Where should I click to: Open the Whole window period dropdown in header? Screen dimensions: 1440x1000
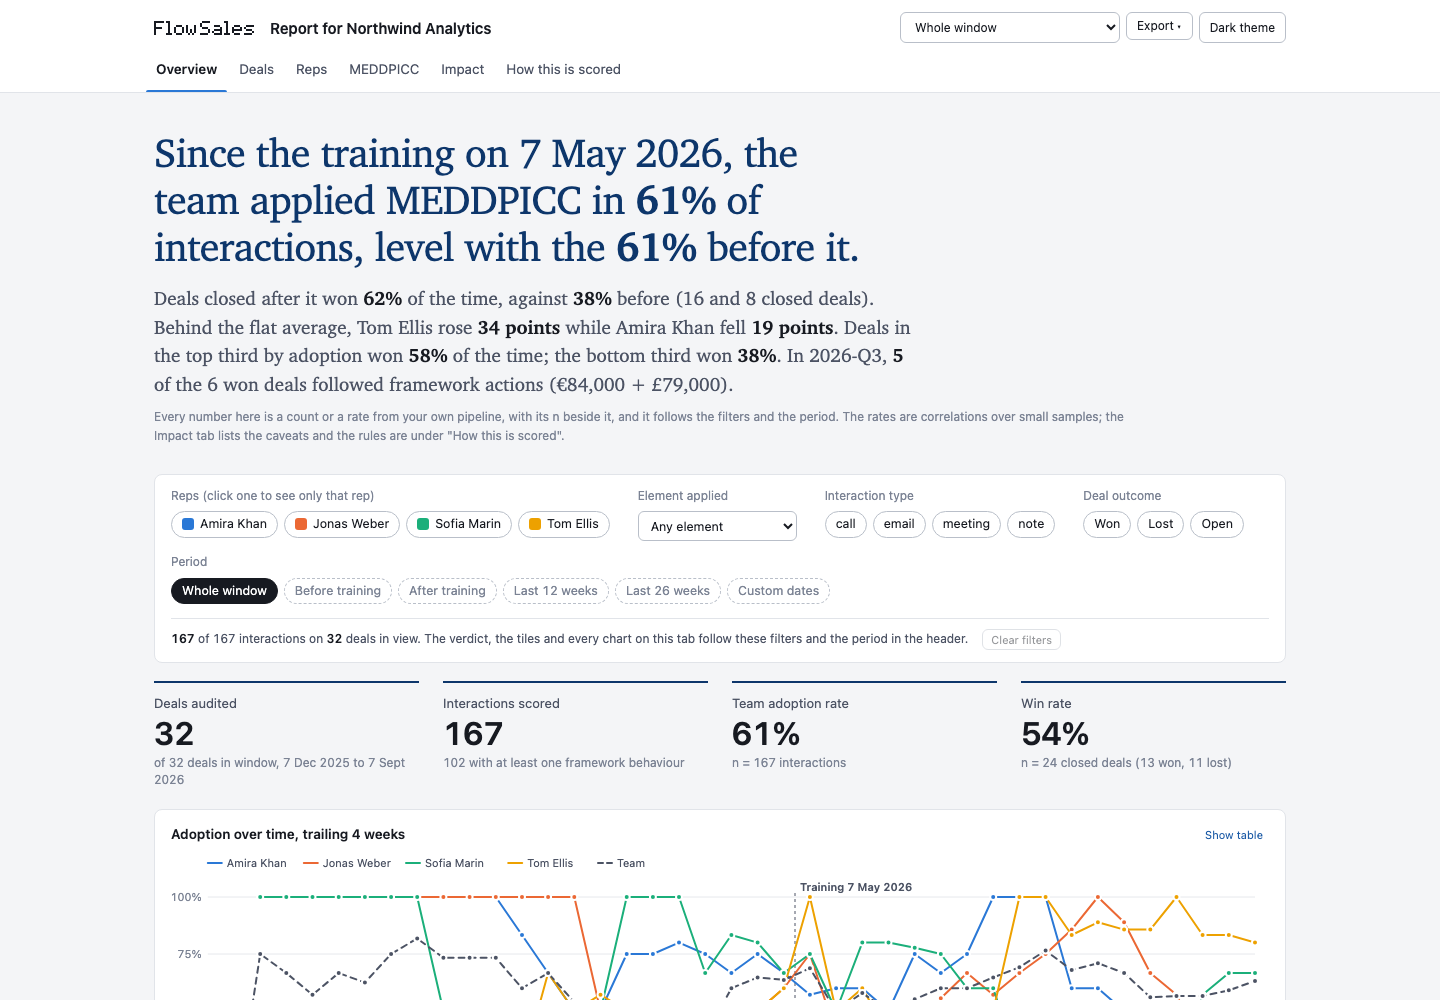coord(1010,28)
